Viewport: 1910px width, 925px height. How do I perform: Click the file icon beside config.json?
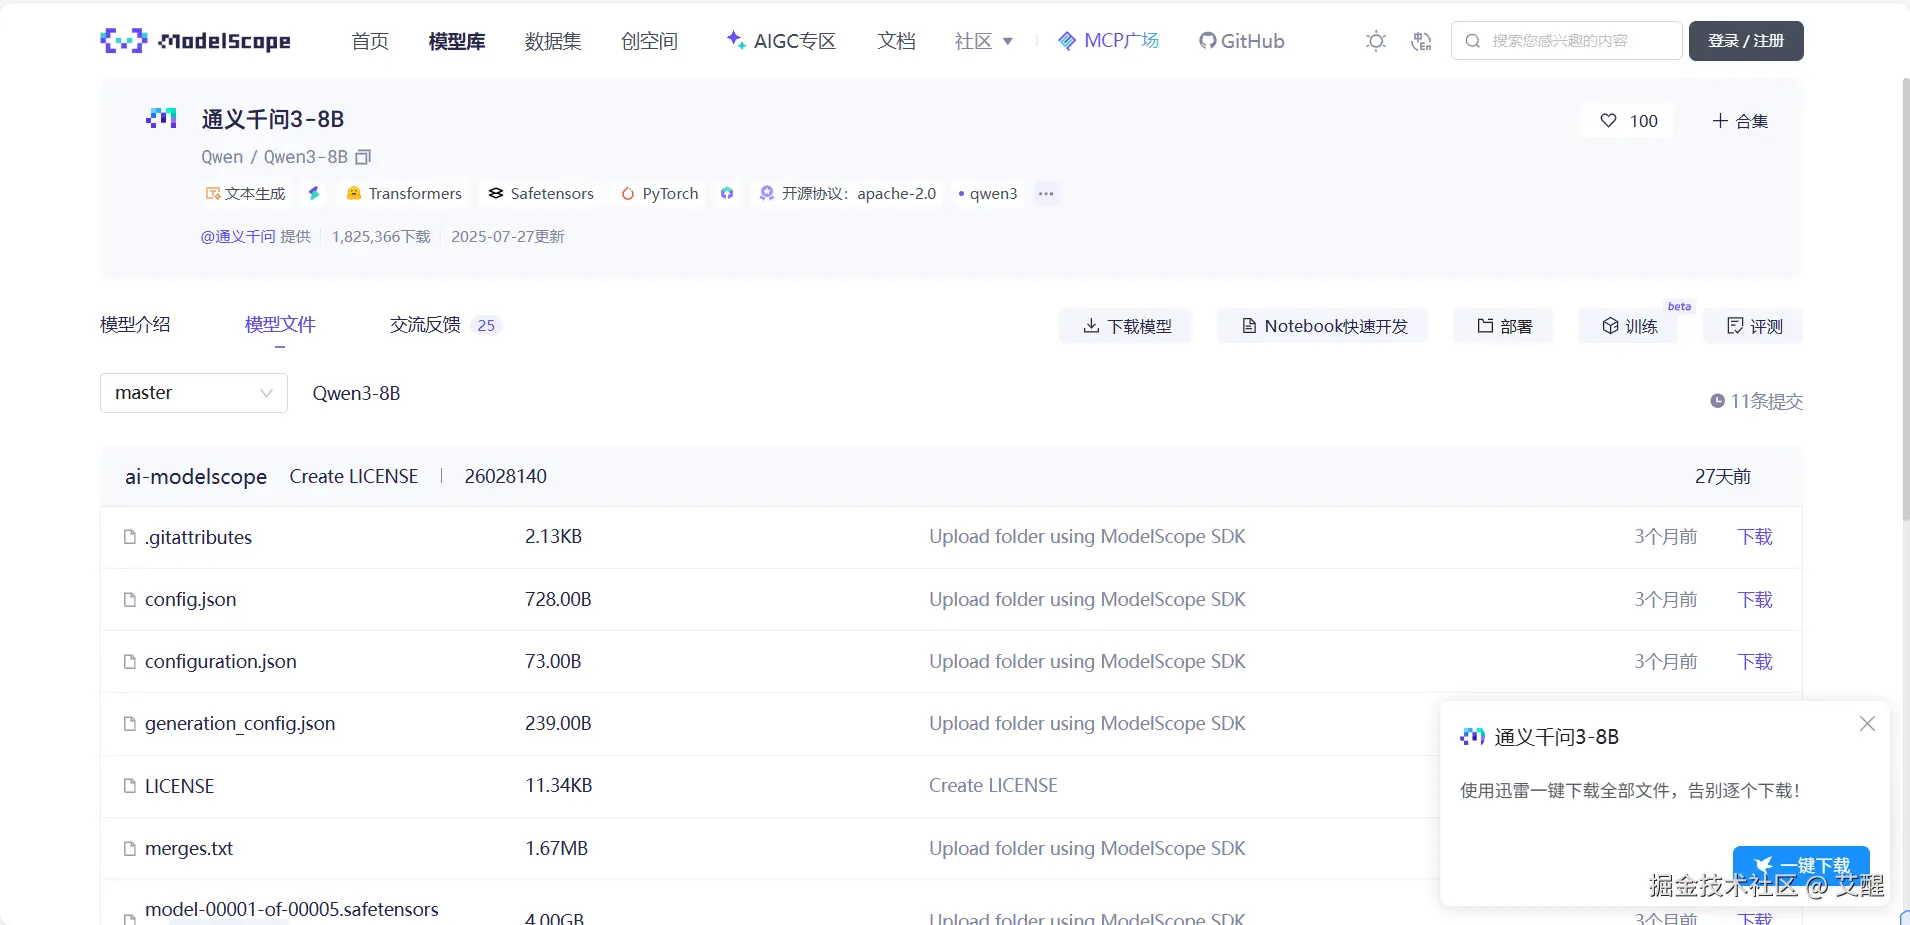pos(129,599)
